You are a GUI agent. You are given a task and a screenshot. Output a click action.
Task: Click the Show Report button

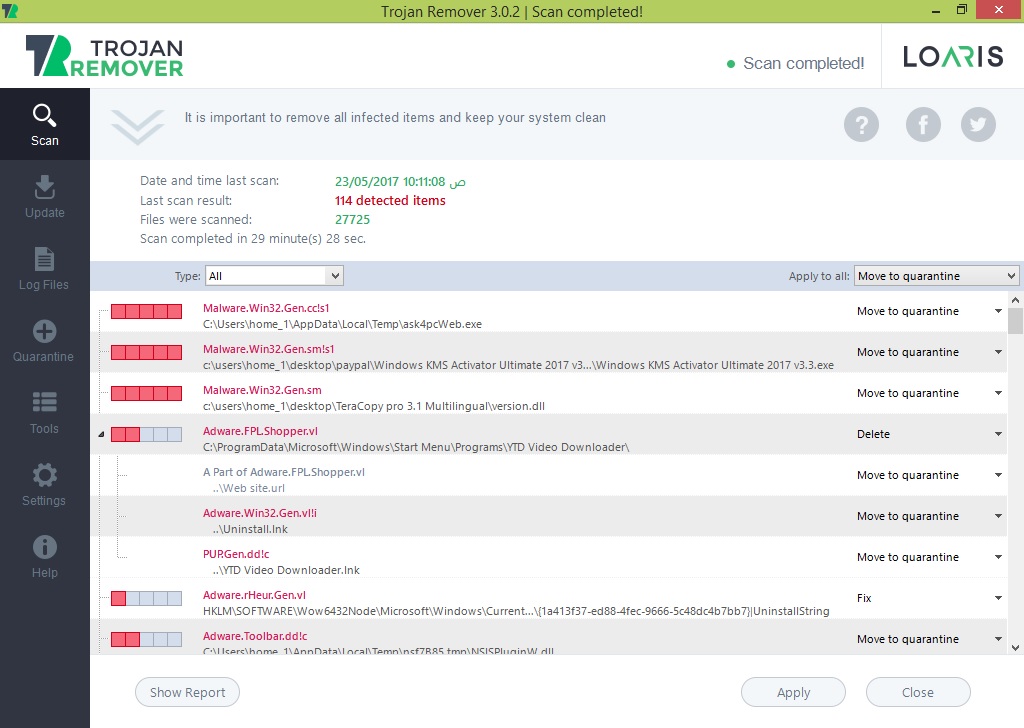187,692
